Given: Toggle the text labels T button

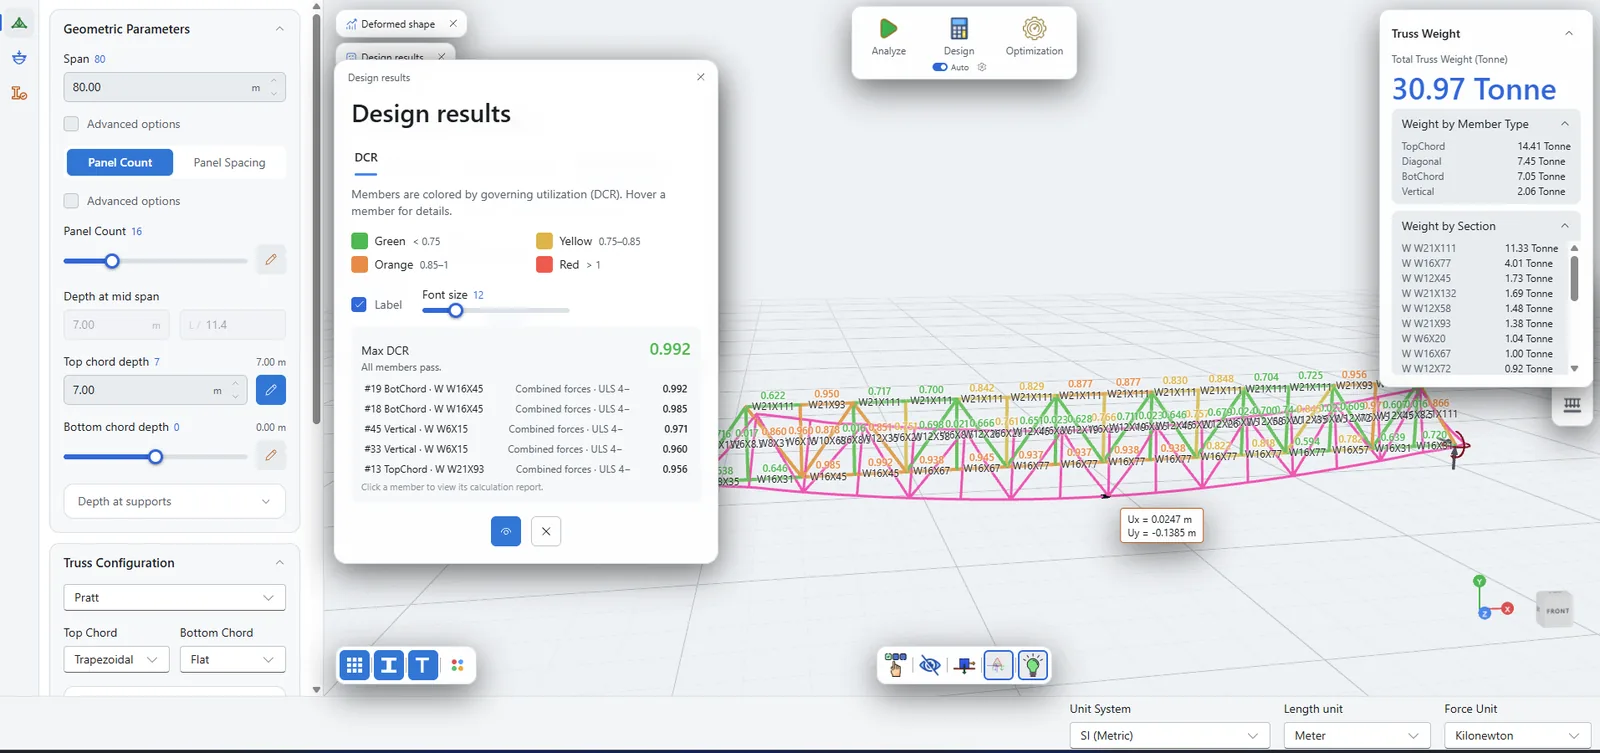Looking at the screenshot, I should pos(423,665).
